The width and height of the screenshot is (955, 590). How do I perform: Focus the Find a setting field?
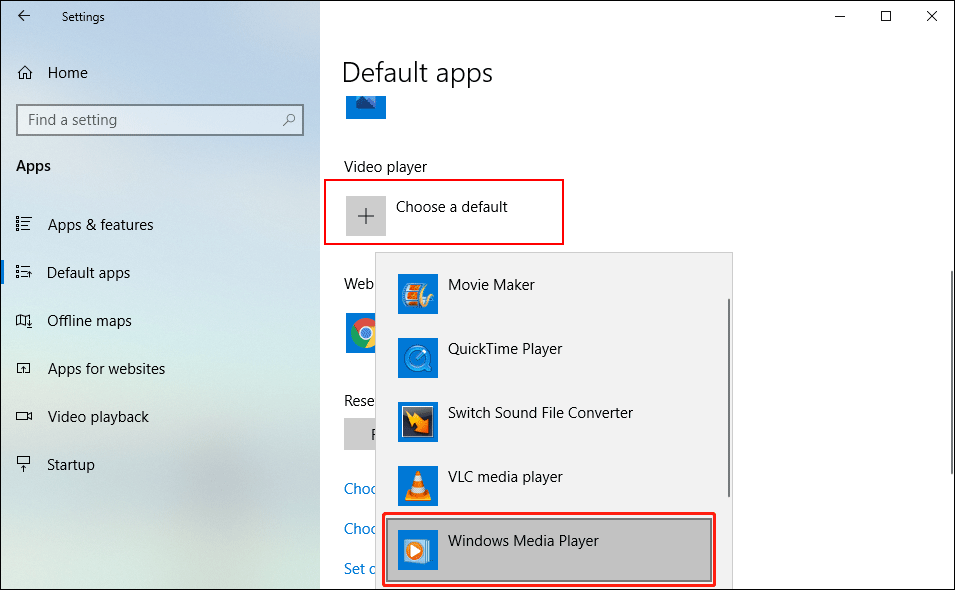pos(160,120)
